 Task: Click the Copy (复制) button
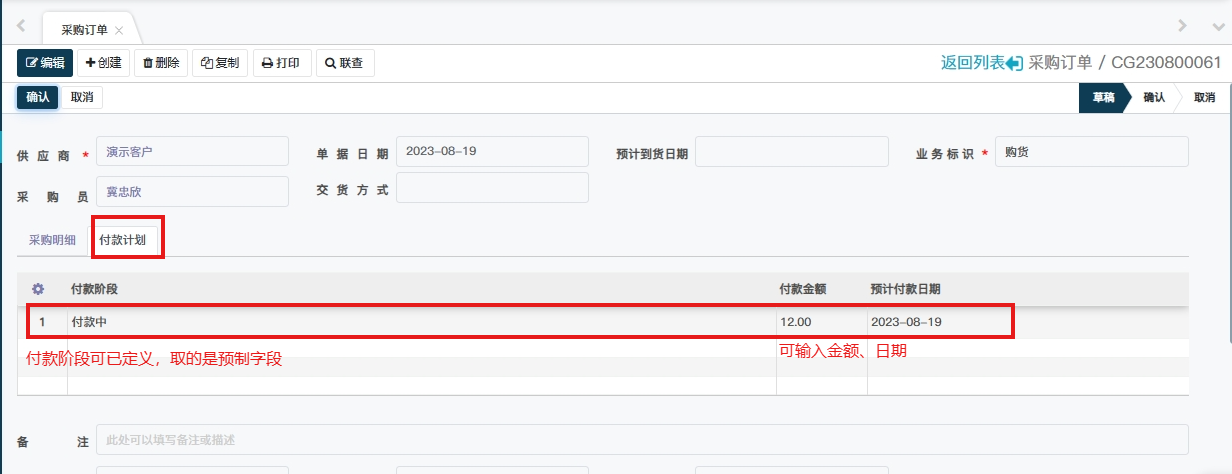coord(220,63)
